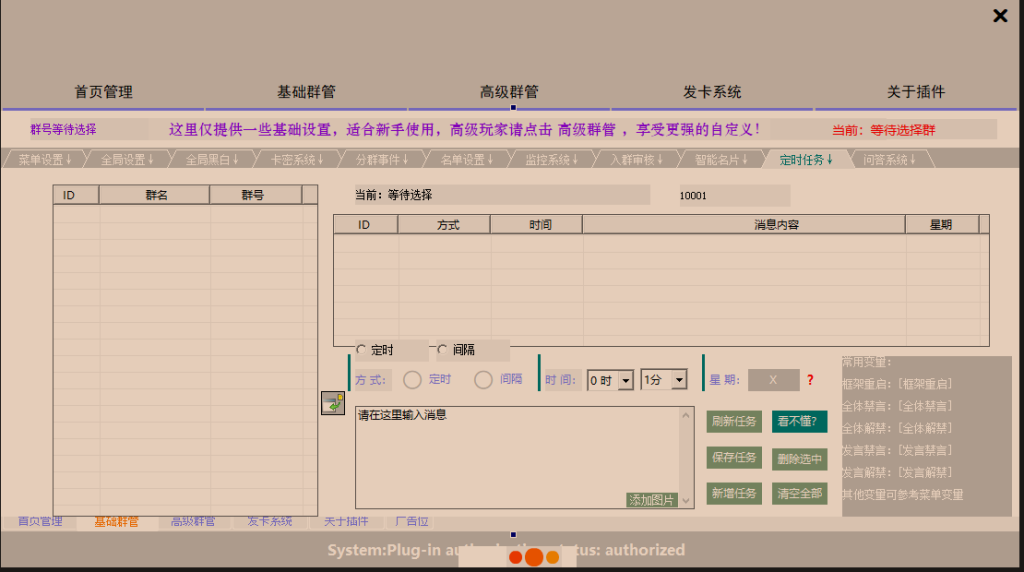Click the bottom 关于插件 tab

tap(346, 522)
